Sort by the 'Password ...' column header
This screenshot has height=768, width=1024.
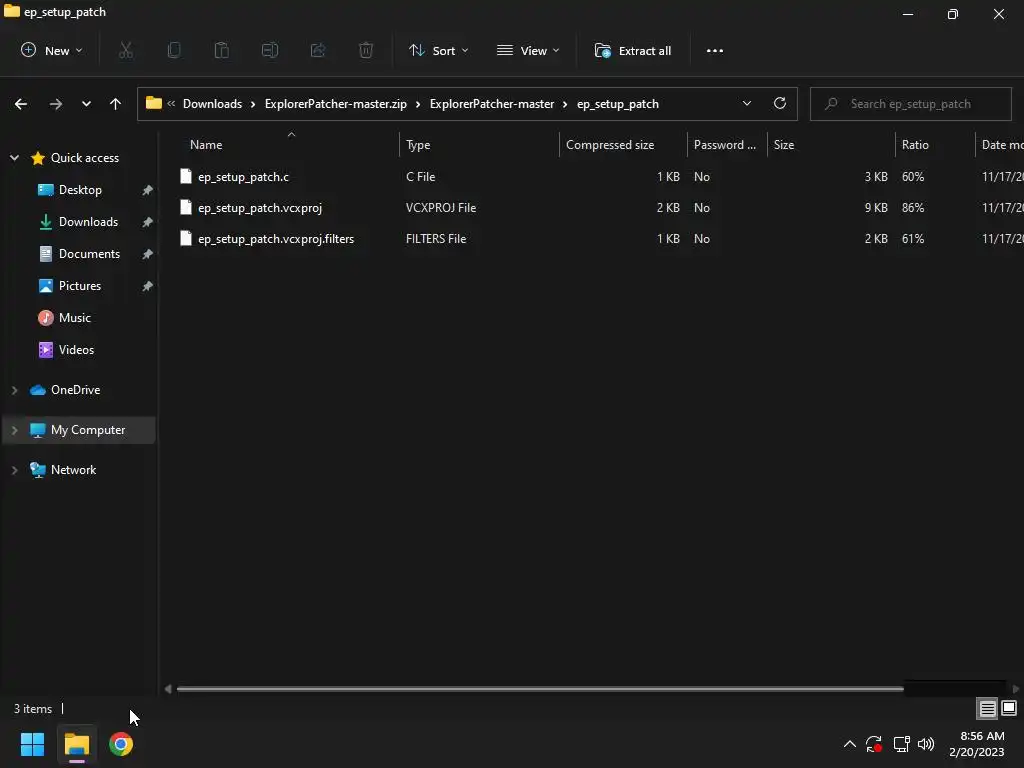[x=727, y=145]
